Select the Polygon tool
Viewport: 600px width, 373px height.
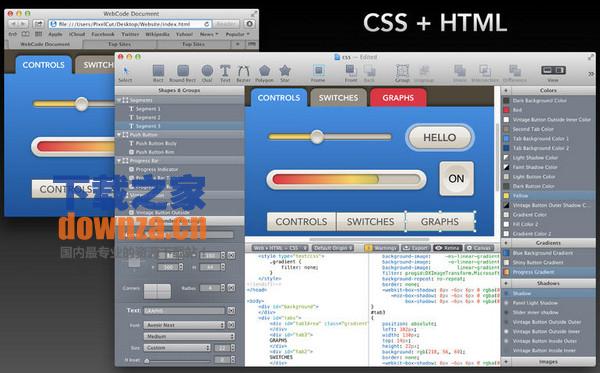click(264, 74)
